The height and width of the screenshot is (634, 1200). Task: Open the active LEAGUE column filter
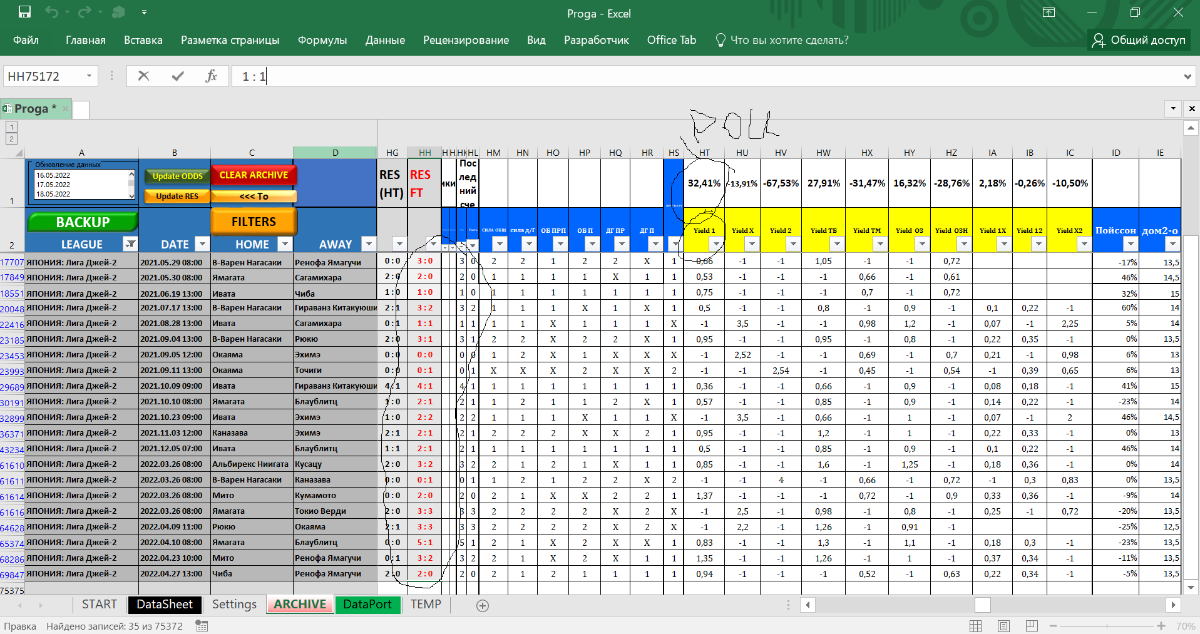(129, 243)
